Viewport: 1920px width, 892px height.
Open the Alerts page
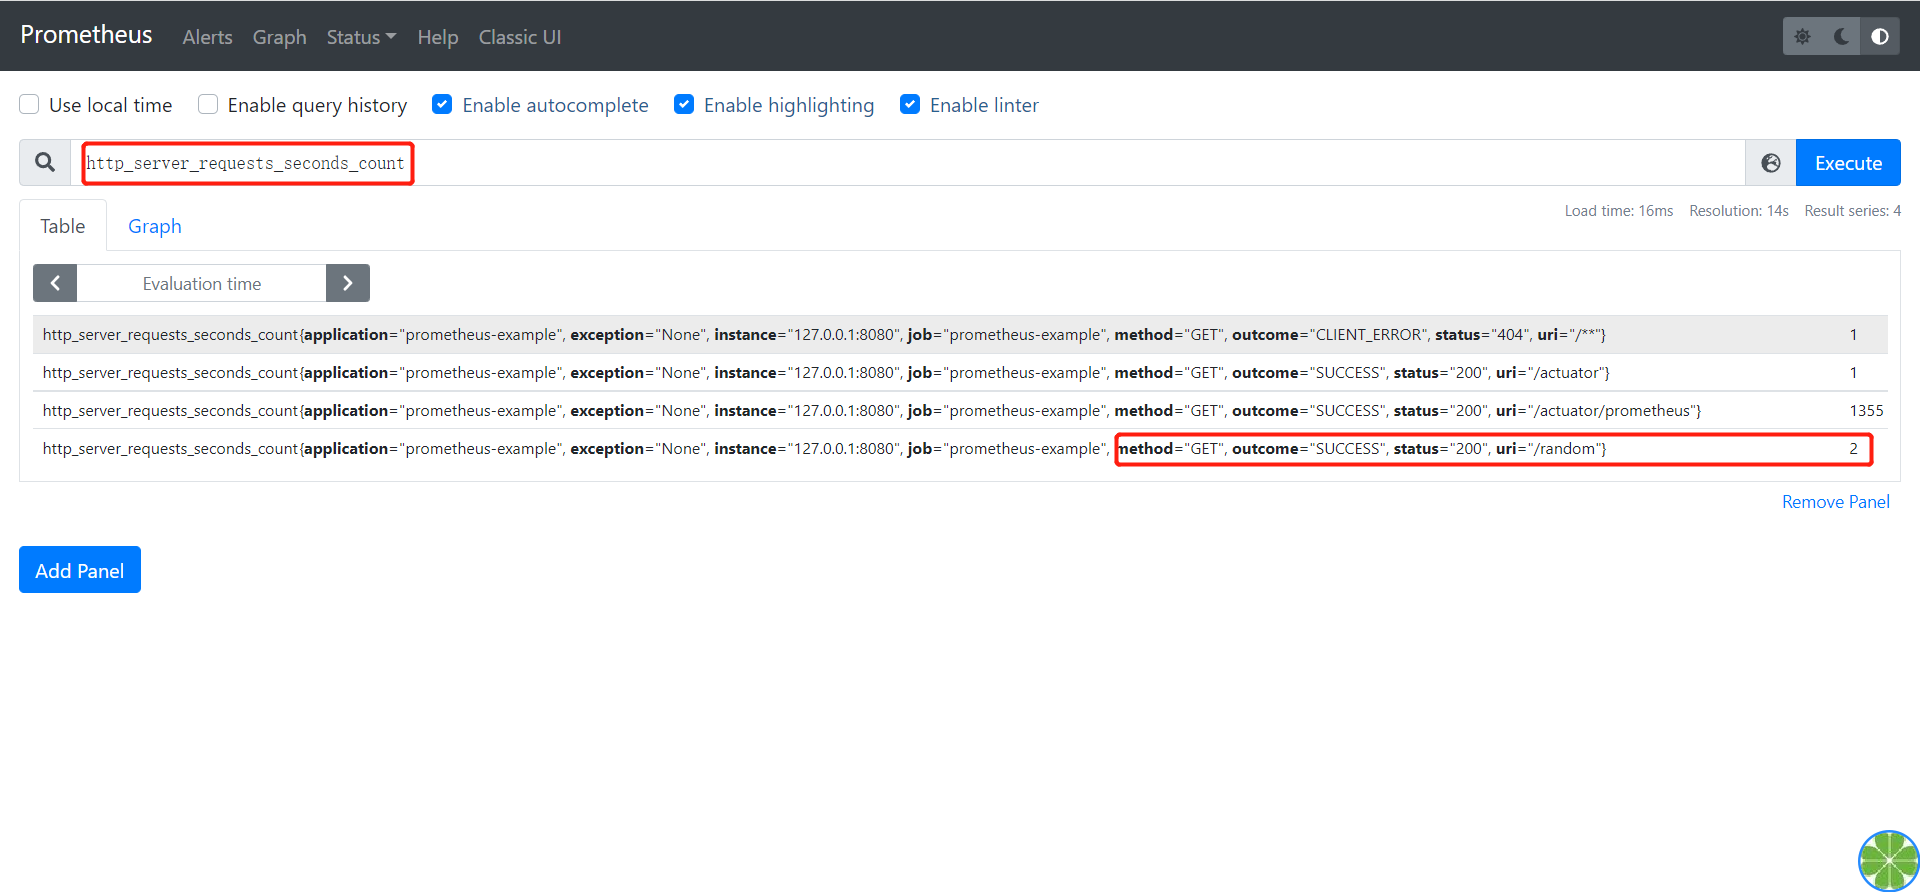tap(207, 37)
